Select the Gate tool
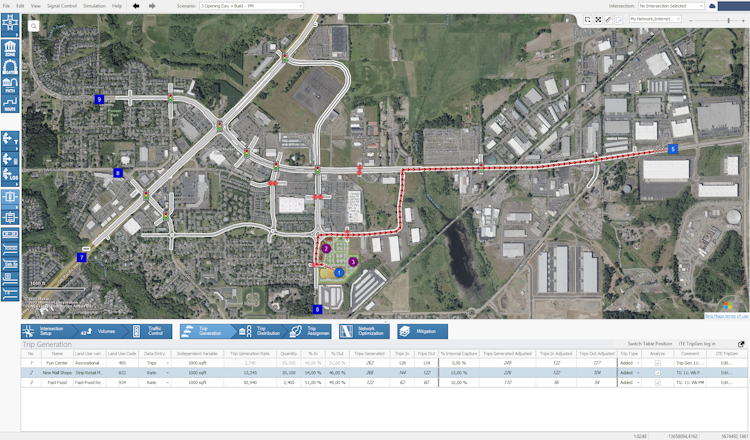Image resolution: width=750 pixels, height=440 pixels. [10, 66]
